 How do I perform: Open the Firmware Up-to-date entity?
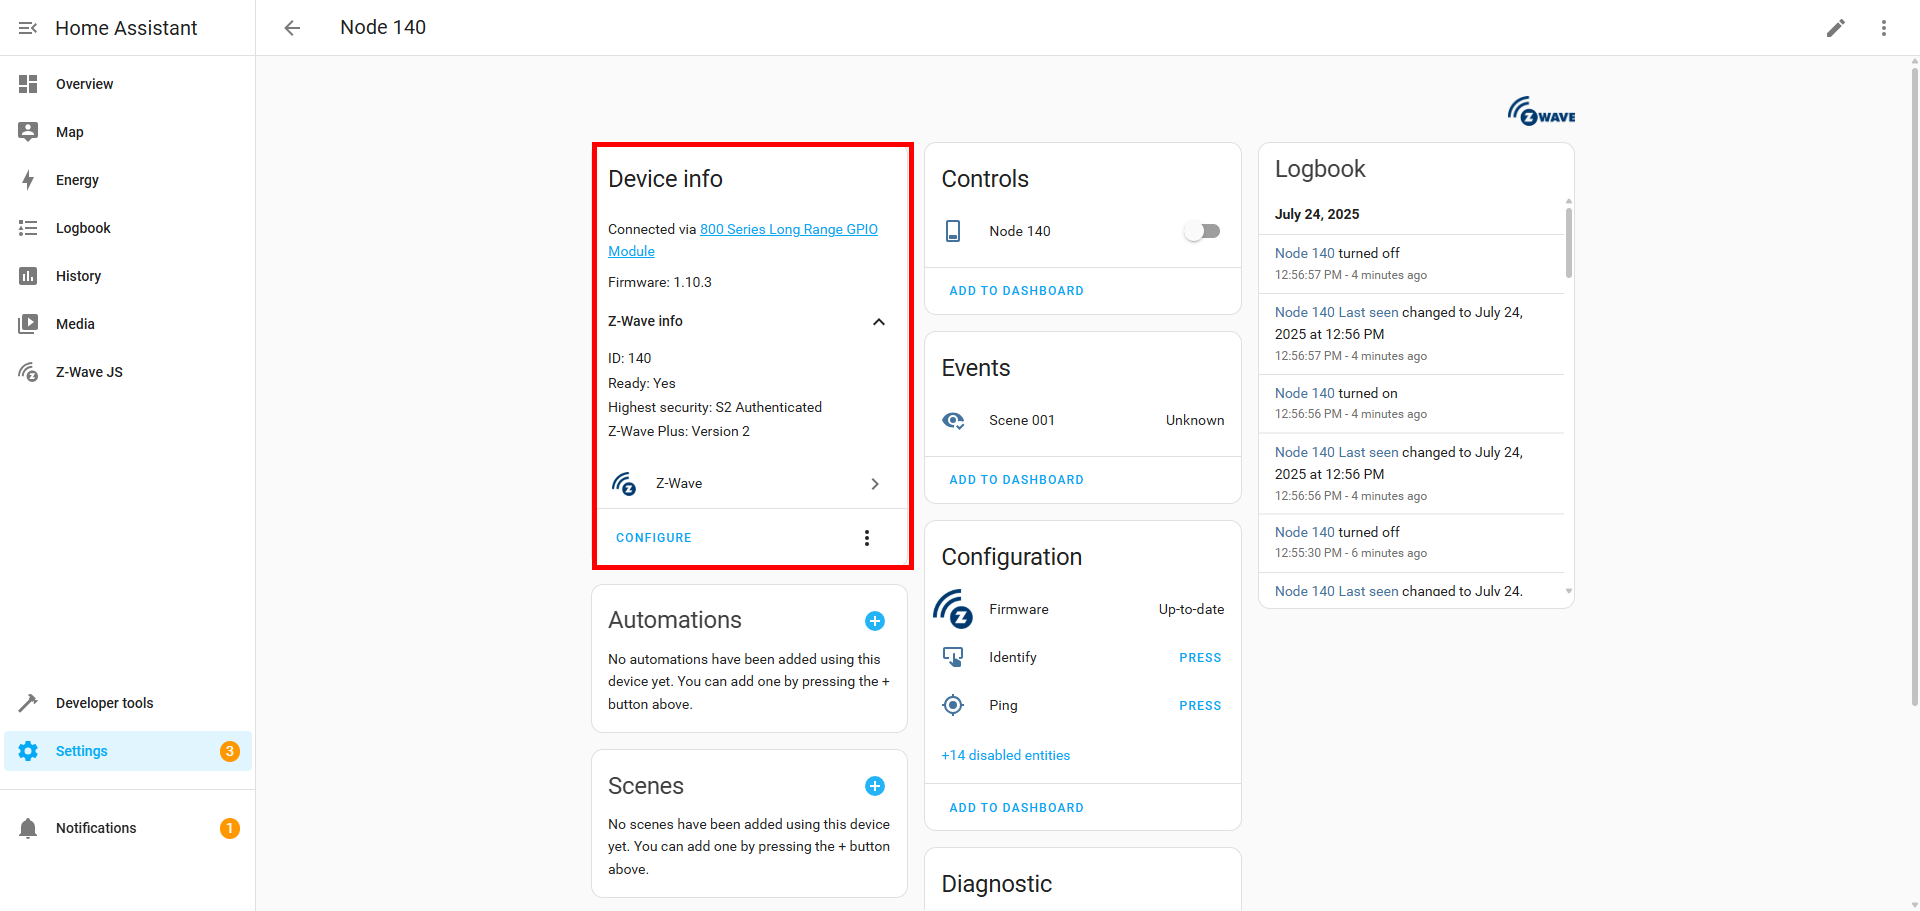(1083, 609)
